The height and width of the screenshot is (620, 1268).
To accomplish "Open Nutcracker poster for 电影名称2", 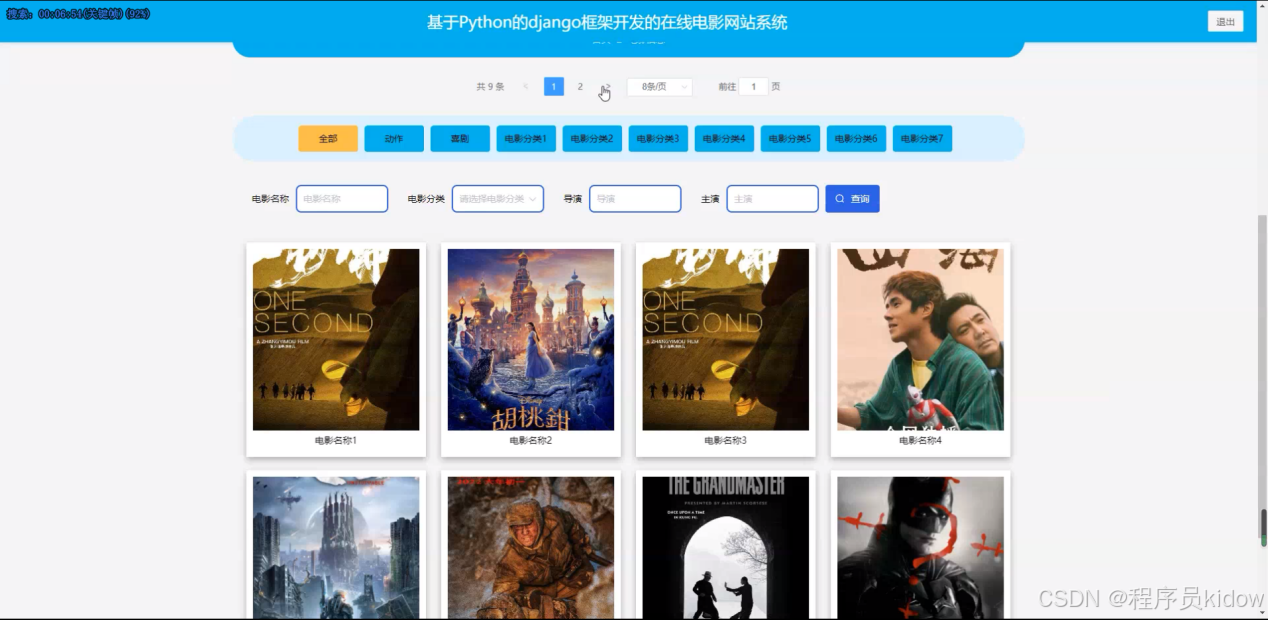I will click(531, 339).
